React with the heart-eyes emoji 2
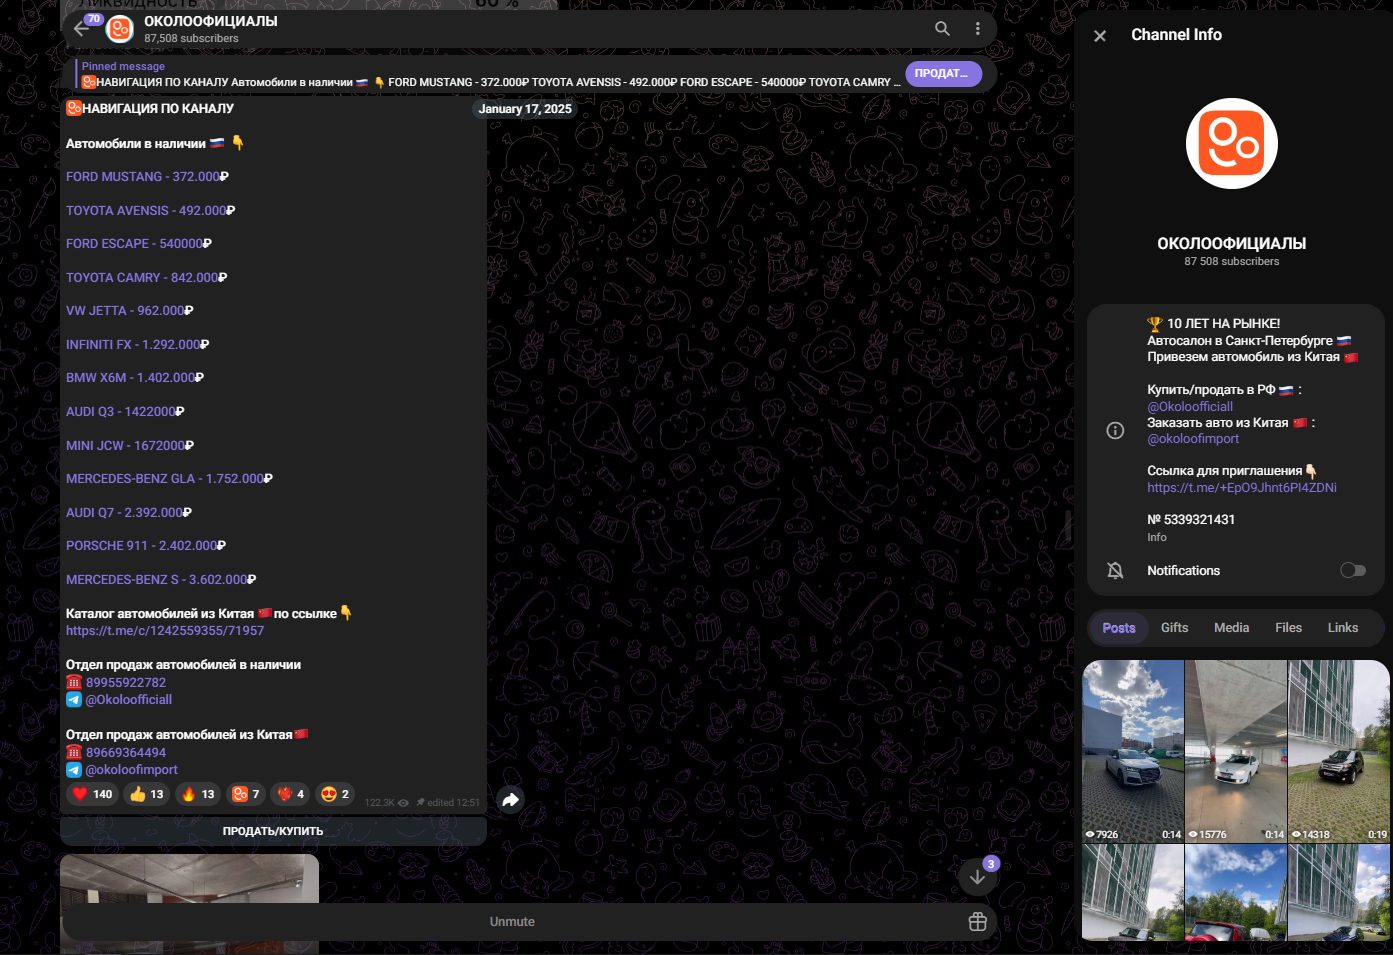The image size is (1393, 955). click(335, 794)
